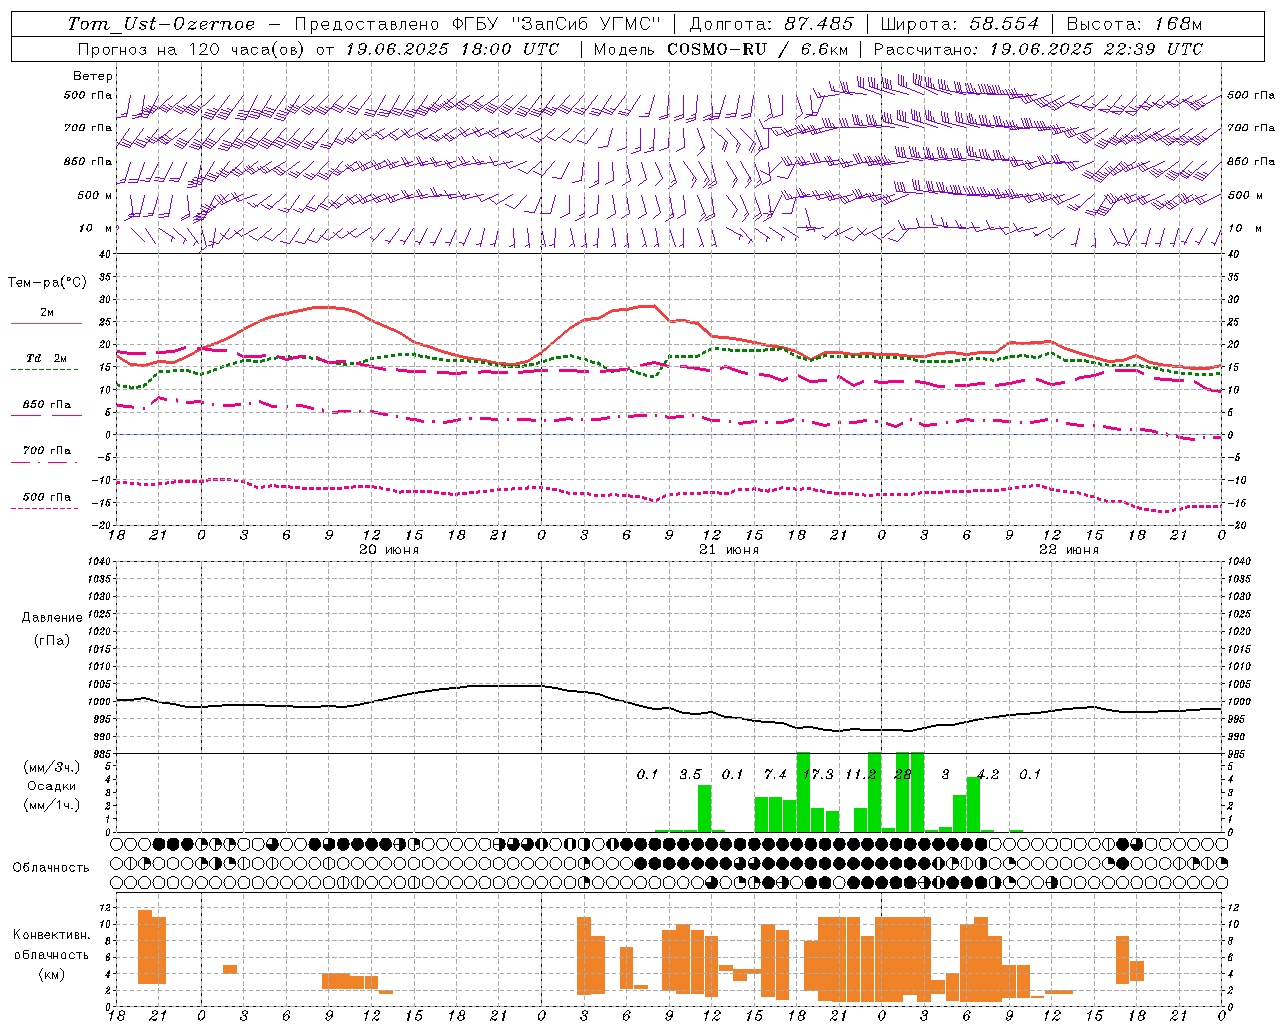This screenshot has height=1024, width=1280.
Task: Click the '20 июня' date label
Action: point(389,550)
